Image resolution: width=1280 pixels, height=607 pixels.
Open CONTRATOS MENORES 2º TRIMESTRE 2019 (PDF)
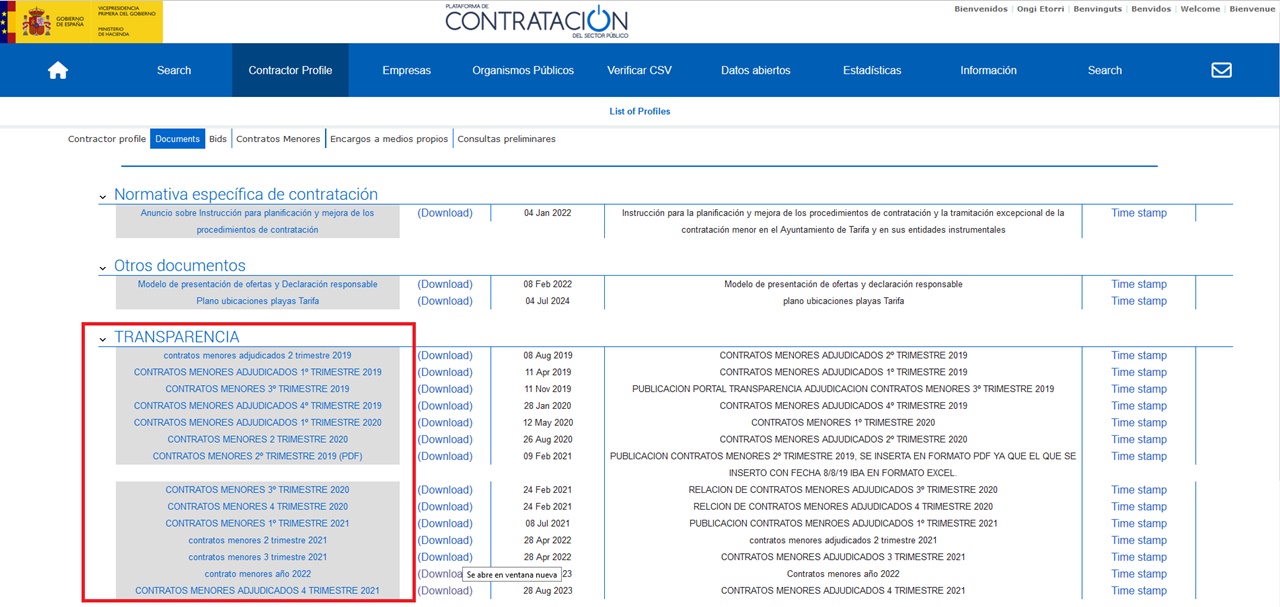pyautogui.click(x=257, y=456)
